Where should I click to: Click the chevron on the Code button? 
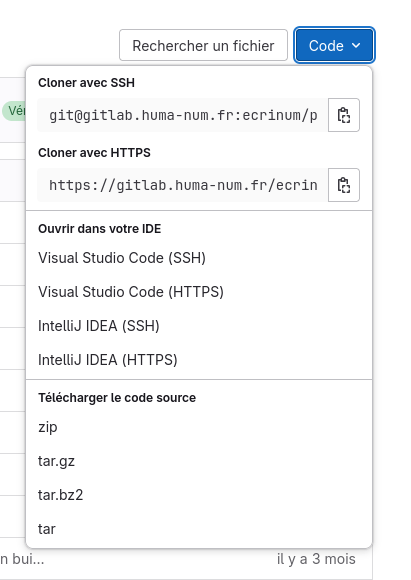point(356,45)
